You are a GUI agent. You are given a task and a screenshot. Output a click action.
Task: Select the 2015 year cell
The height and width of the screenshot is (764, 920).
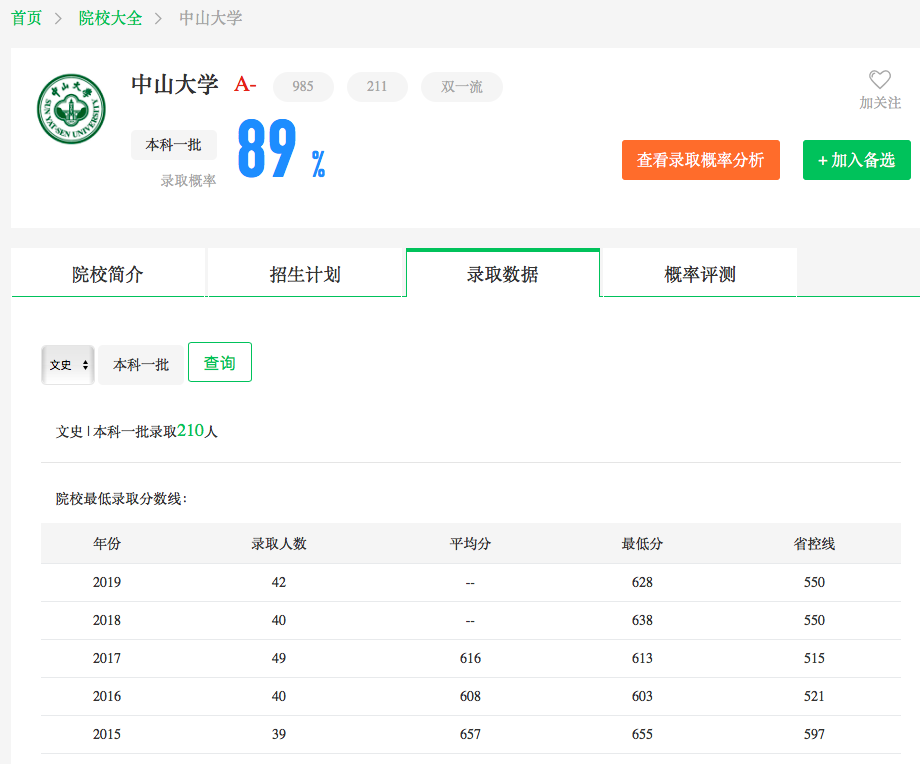pyautogui.click(x=107, y=734)
